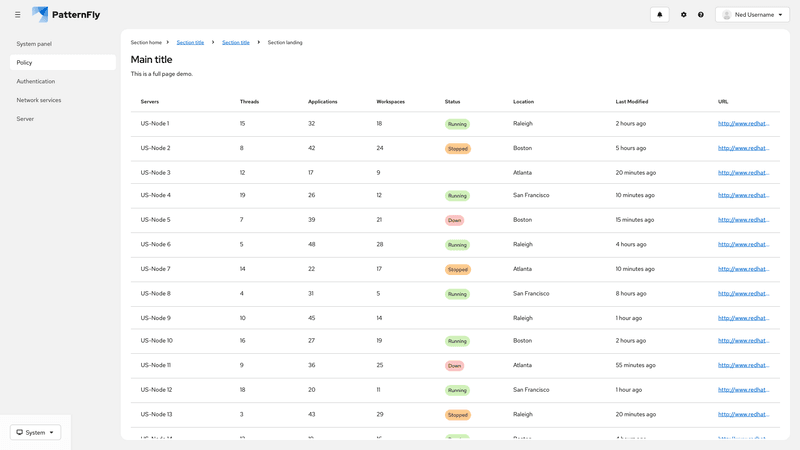This screenshot has height=450, width=800.
Task: Open the settings gear icon
Action: 684,15
